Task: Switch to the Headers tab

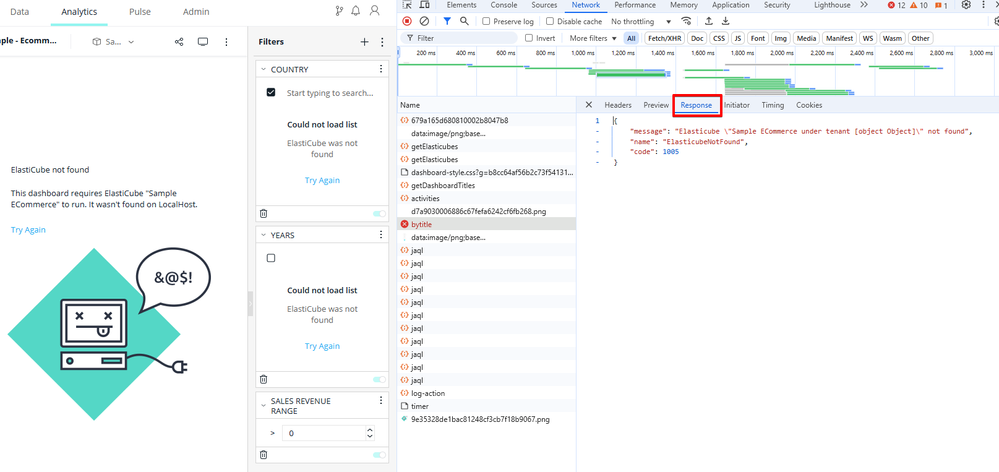Action: (x=617, y=105)
